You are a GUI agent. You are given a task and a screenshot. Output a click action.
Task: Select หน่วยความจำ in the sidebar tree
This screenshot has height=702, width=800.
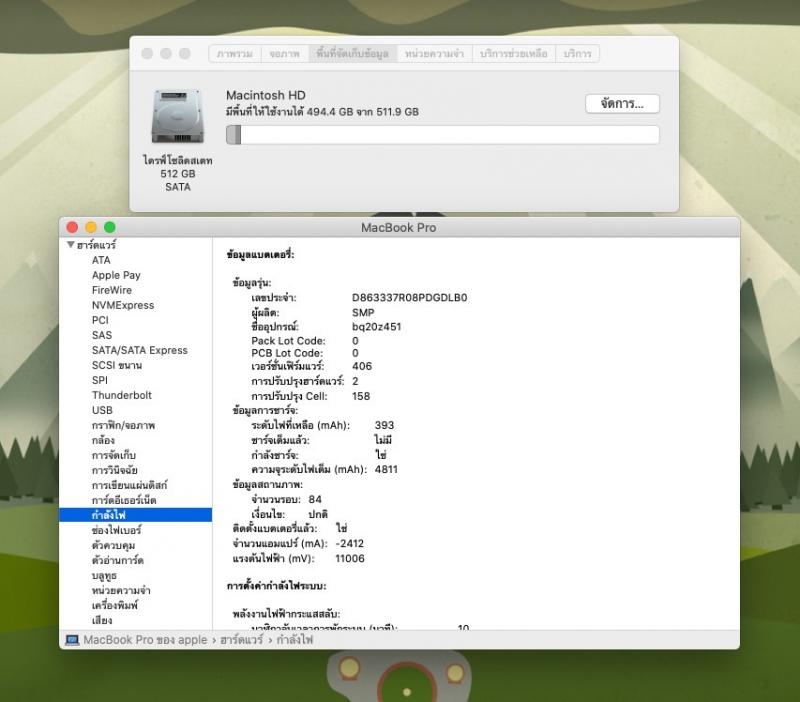click(x=121, y=590)
